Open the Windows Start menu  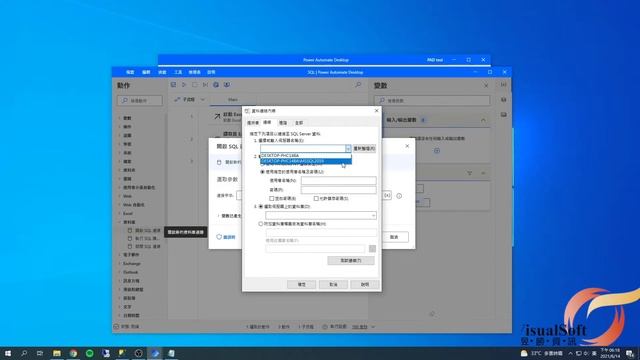(8, 353)
